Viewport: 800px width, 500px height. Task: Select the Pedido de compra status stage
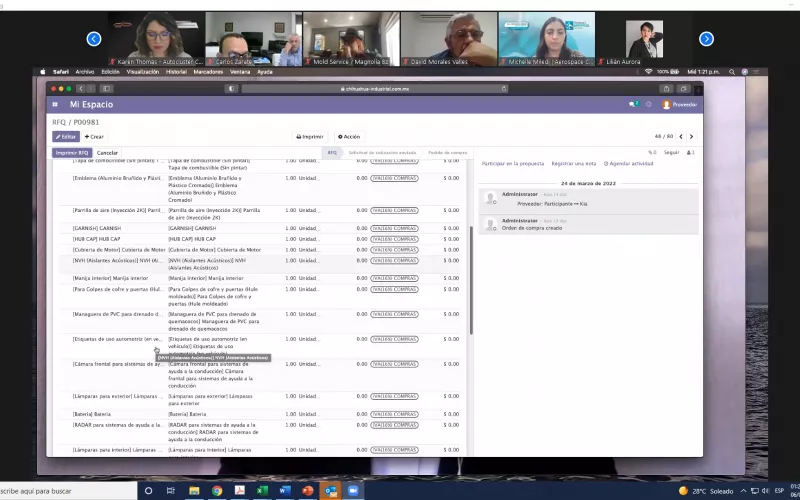tap(447, 153)
